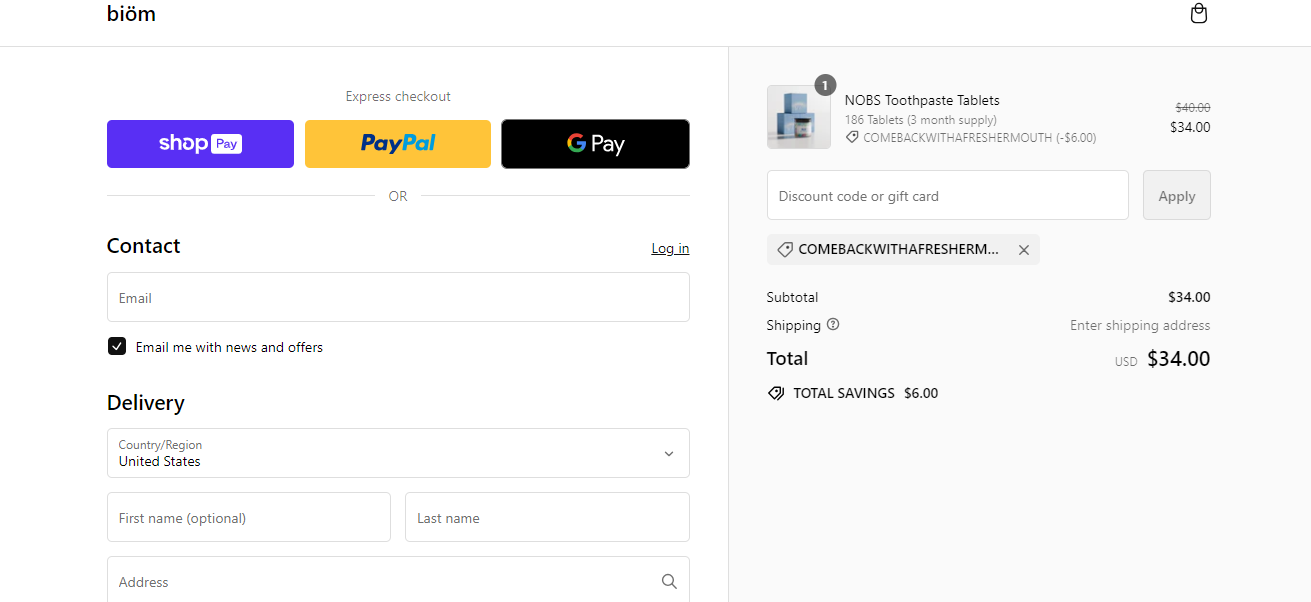Click the address search magnifier icon
Image resolution: width=1311 pixels, height=602 pixels.
669,582
